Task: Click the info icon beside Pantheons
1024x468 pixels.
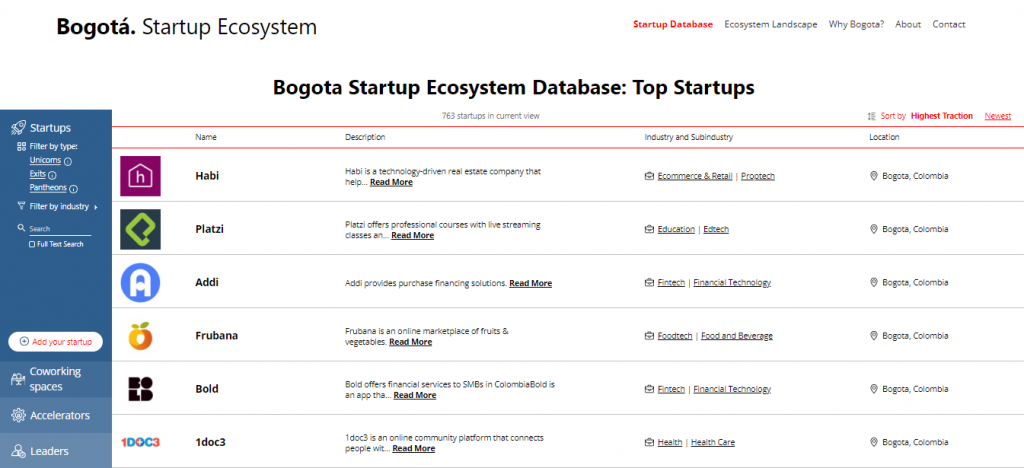Action: click(74, 188)
